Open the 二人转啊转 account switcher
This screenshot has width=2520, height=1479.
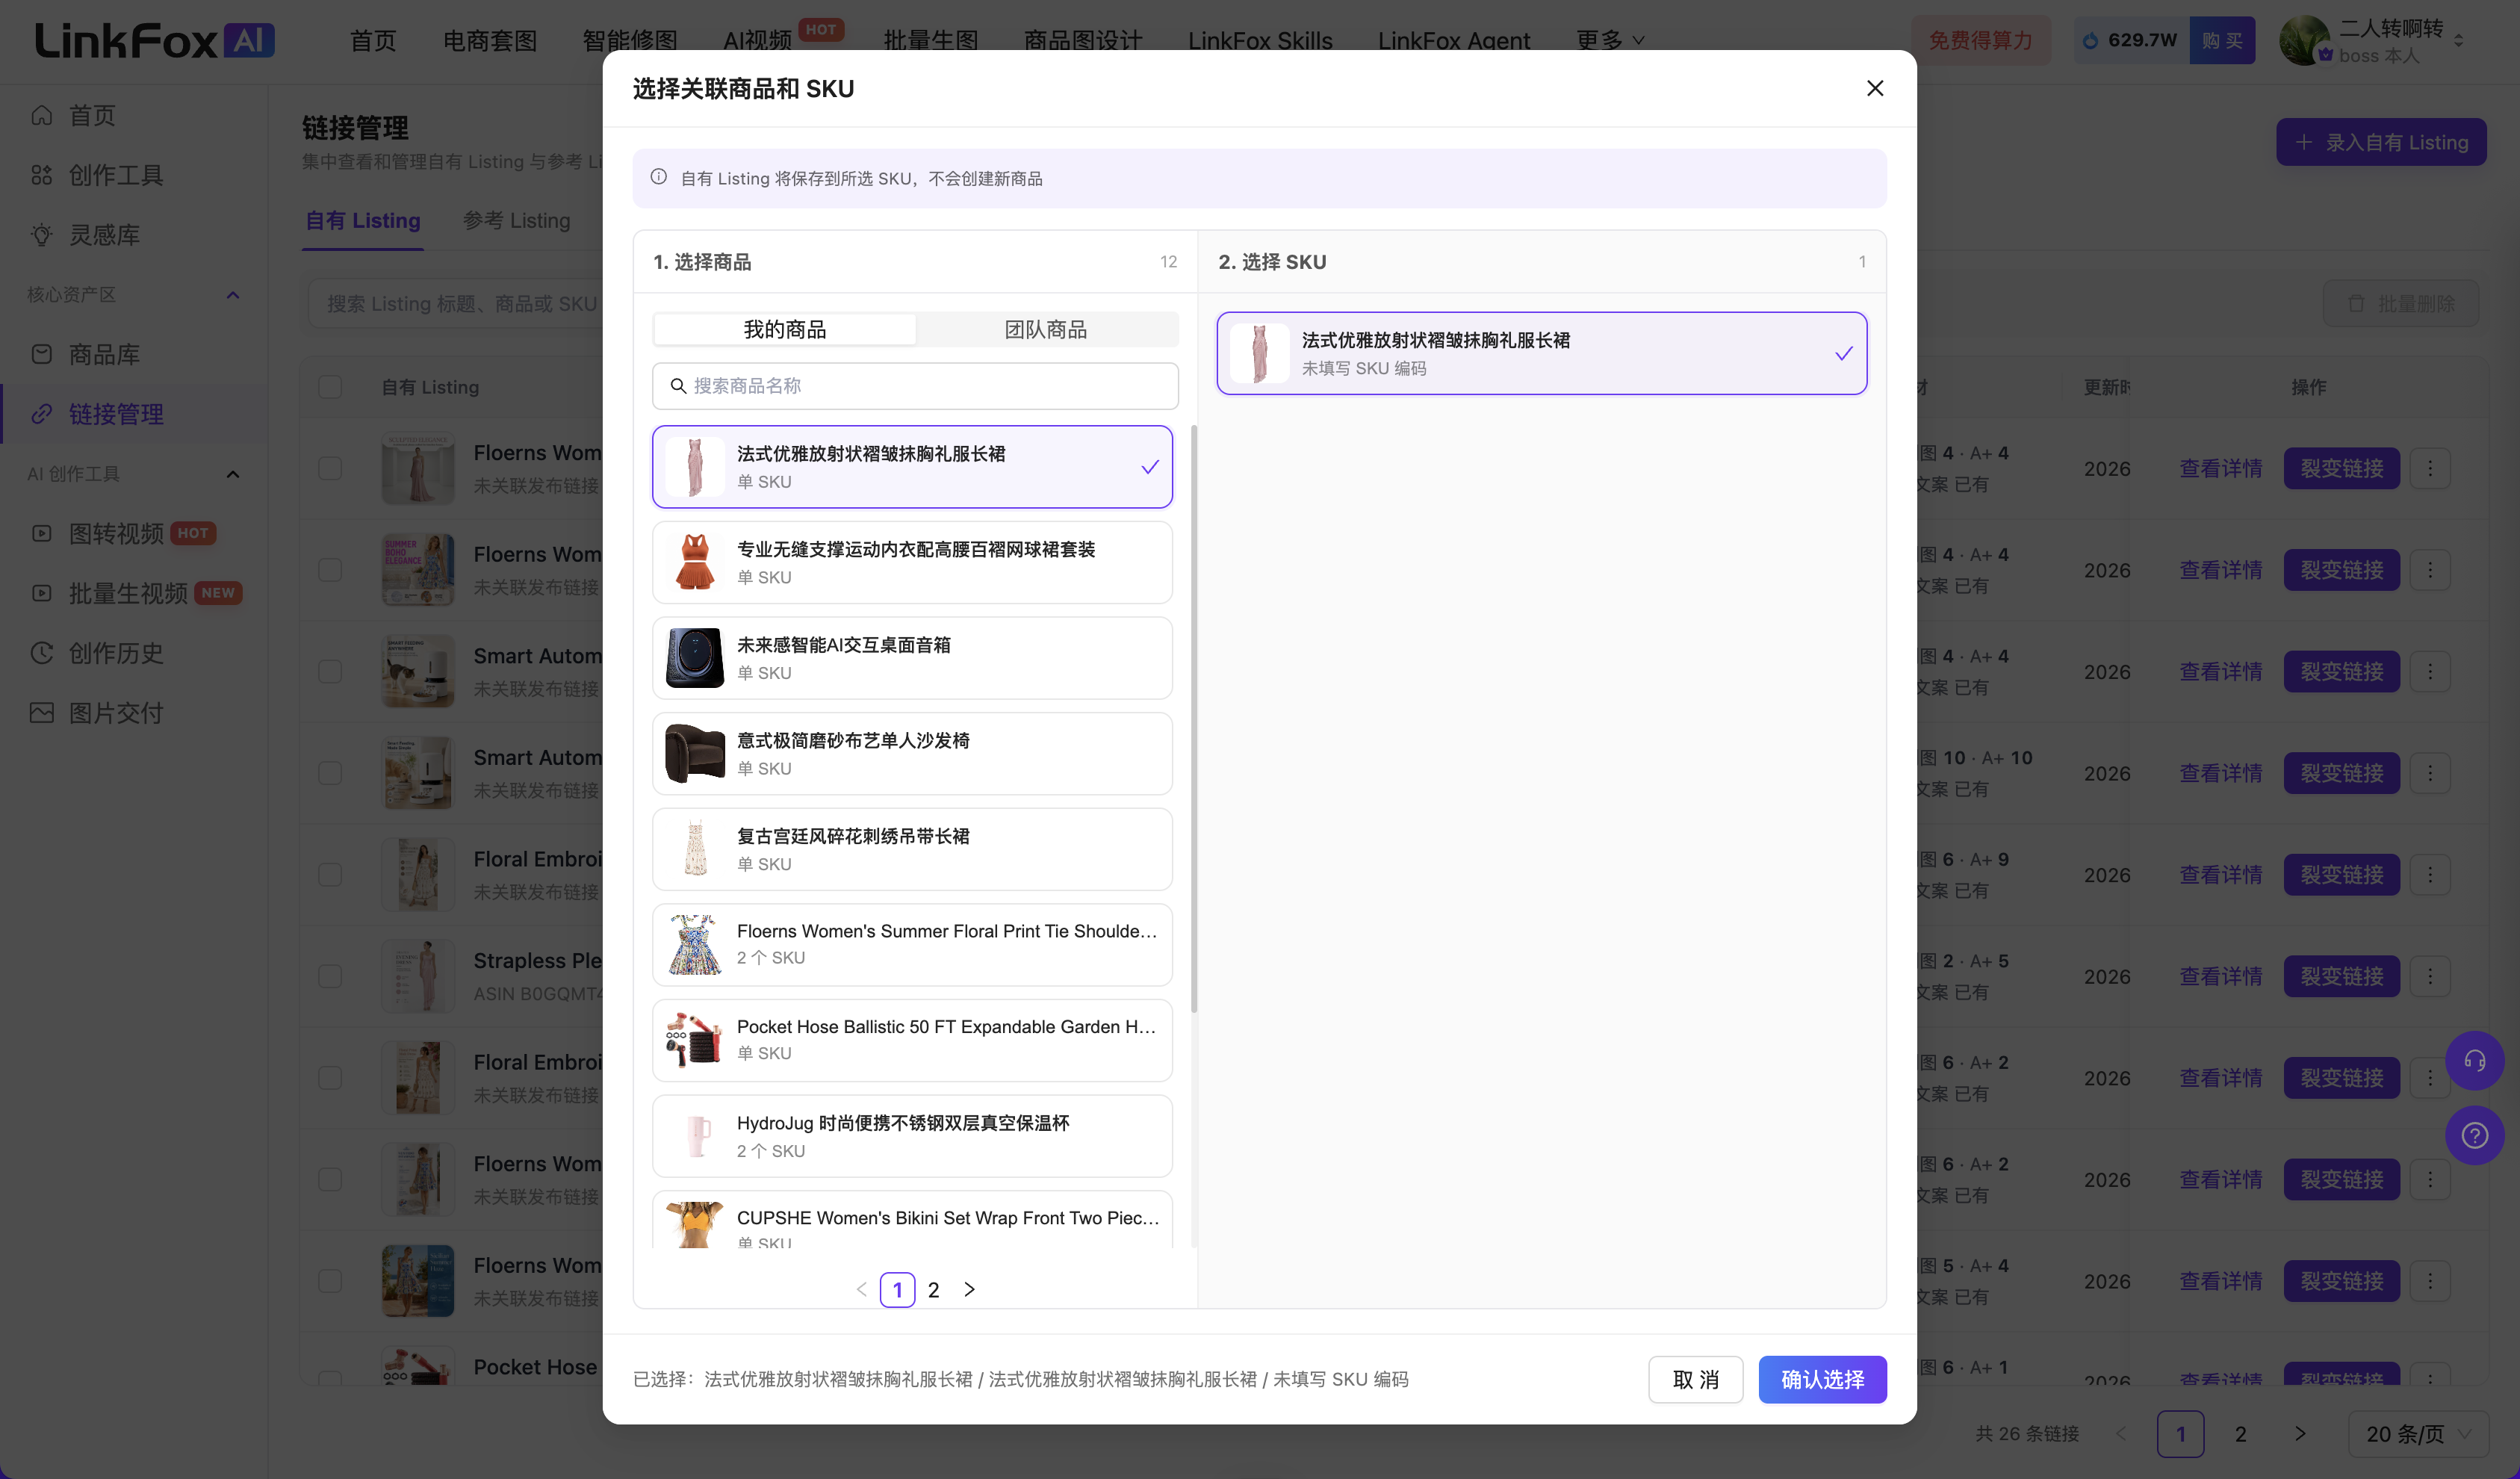(2372, 40)
